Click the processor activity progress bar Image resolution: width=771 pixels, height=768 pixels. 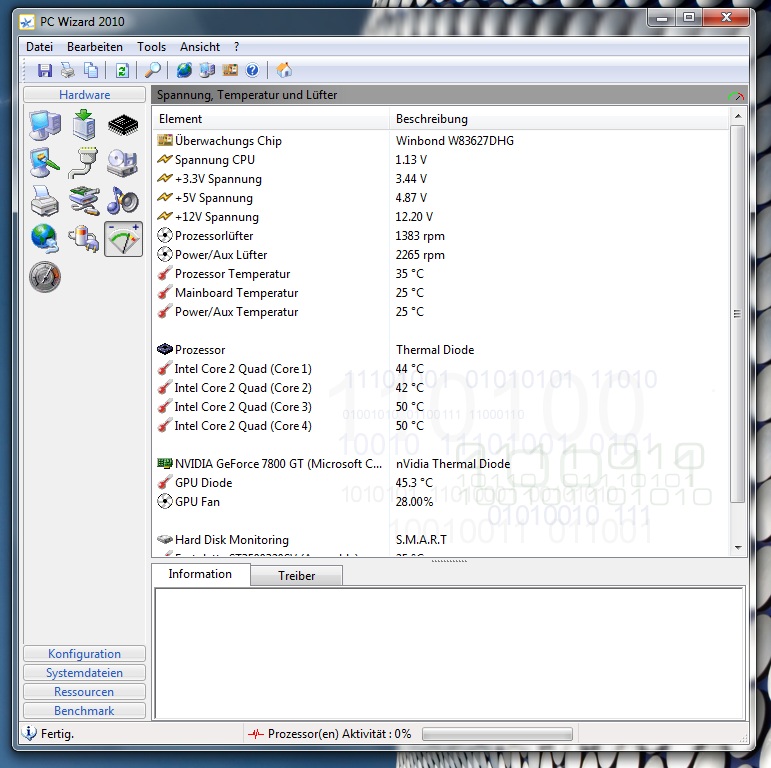[x=498, y=734]
